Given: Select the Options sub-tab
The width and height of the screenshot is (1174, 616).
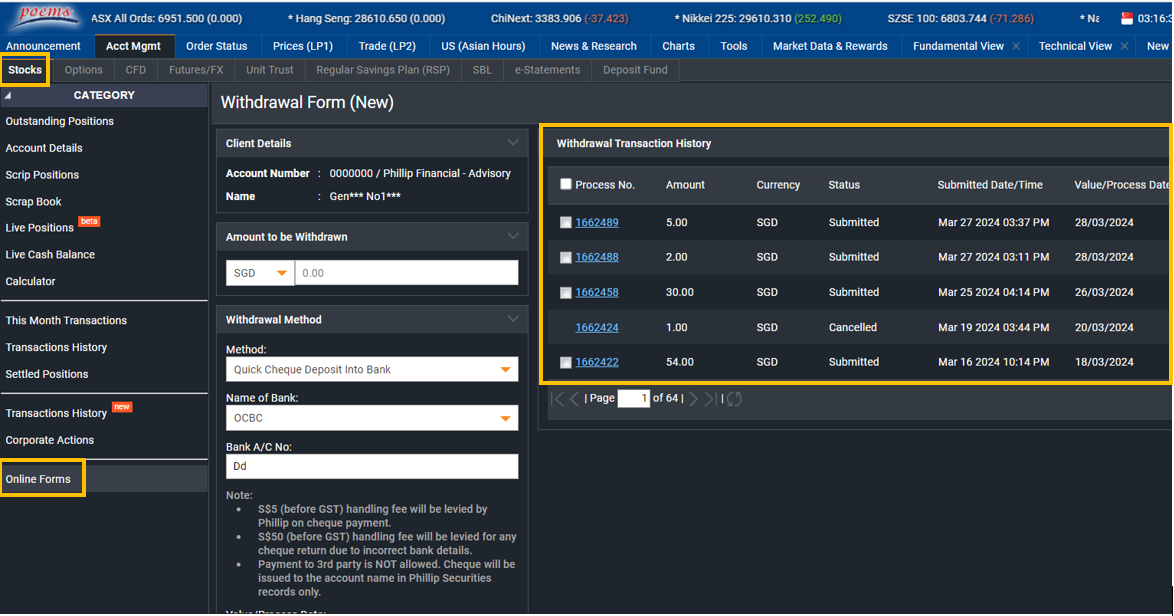Looking at the screenshot, I should (x=83, y=70).
